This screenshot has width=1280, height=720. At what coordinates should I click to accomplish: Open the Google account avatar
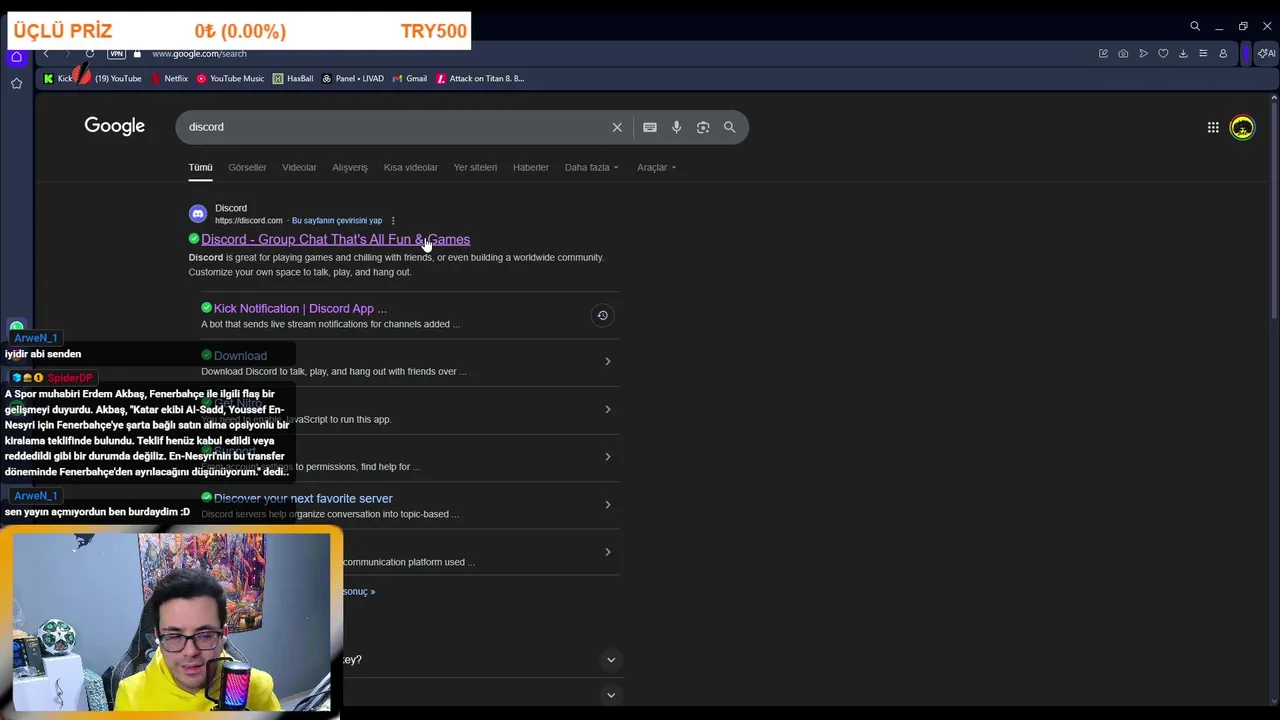(1242, 127)
